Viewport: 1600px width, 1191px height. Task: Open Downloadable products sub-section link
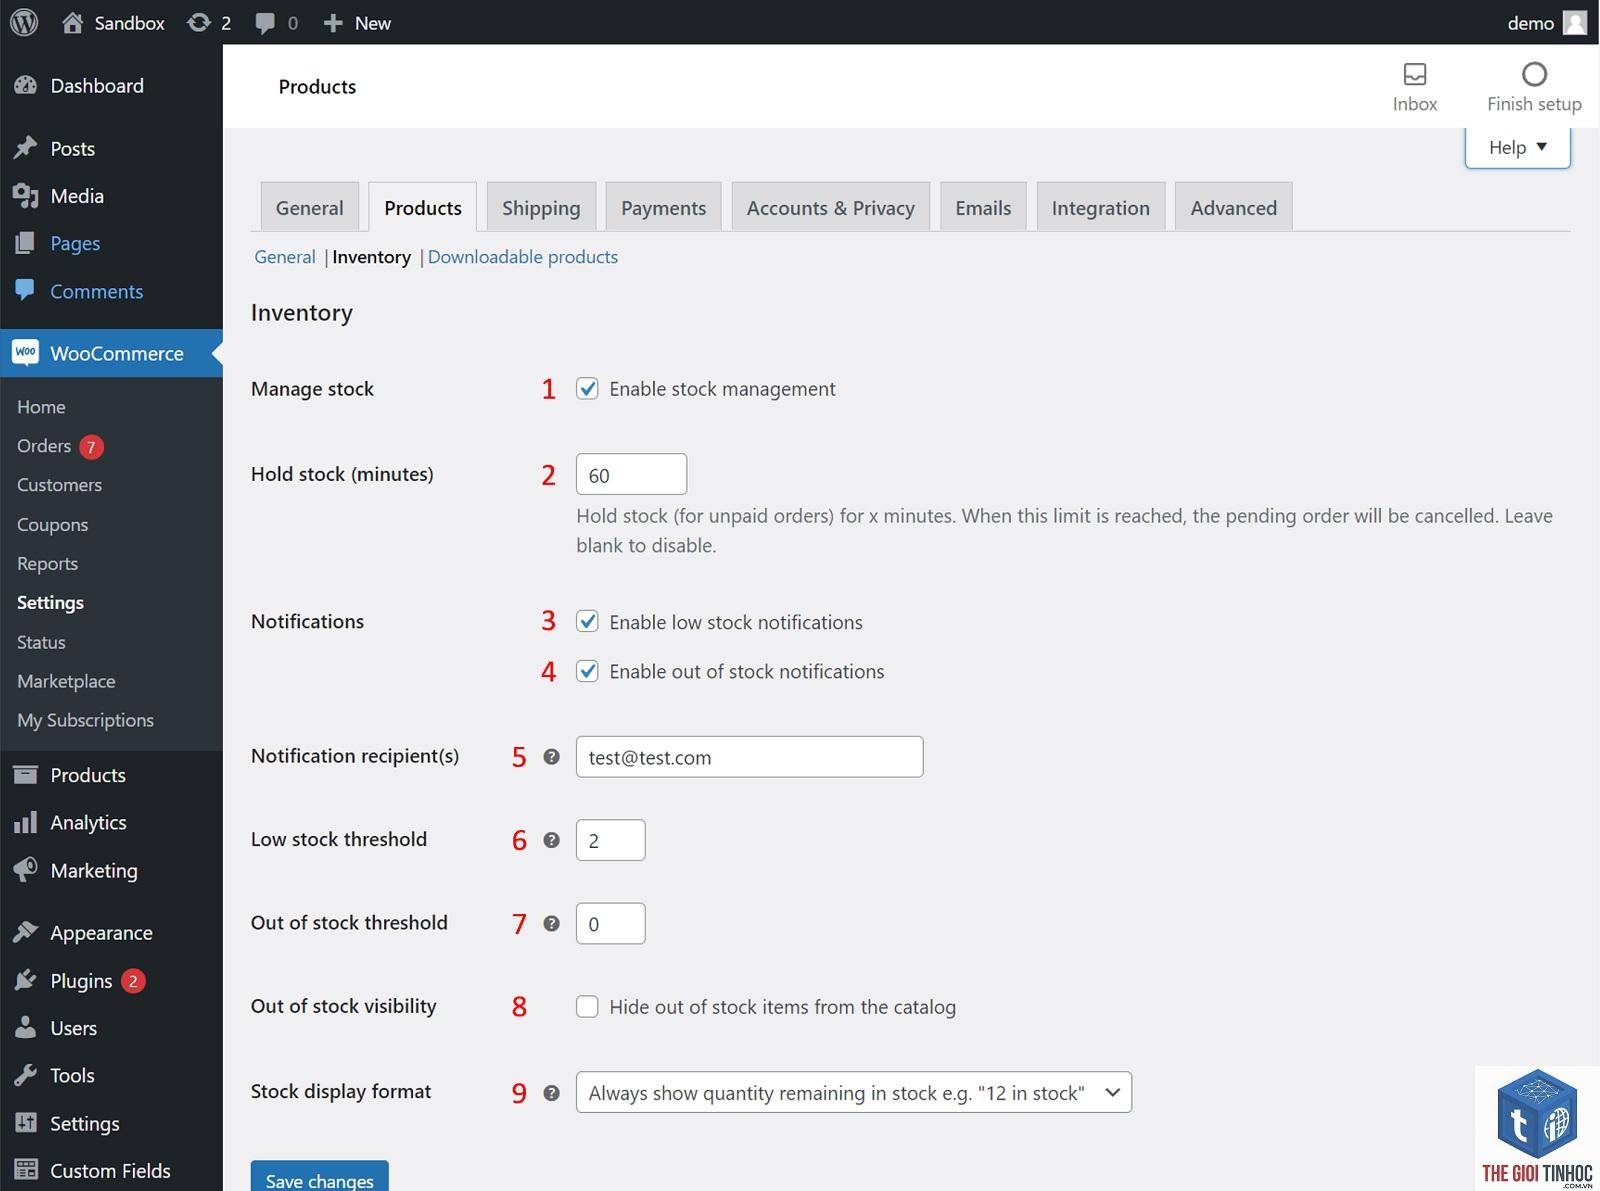tap(523, 257)
